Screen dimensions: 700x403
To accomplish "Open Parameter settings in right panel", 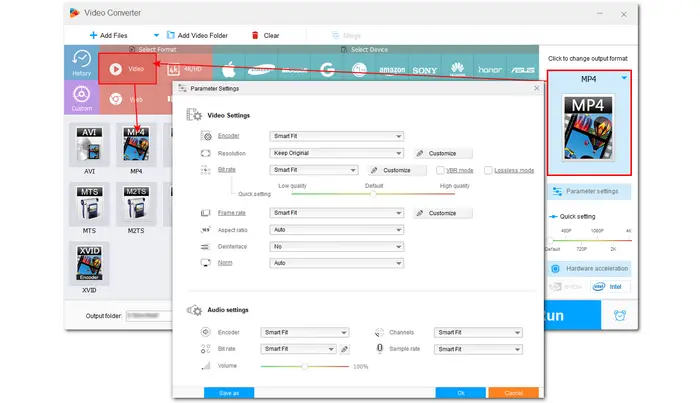I will [x=589, y=191].
